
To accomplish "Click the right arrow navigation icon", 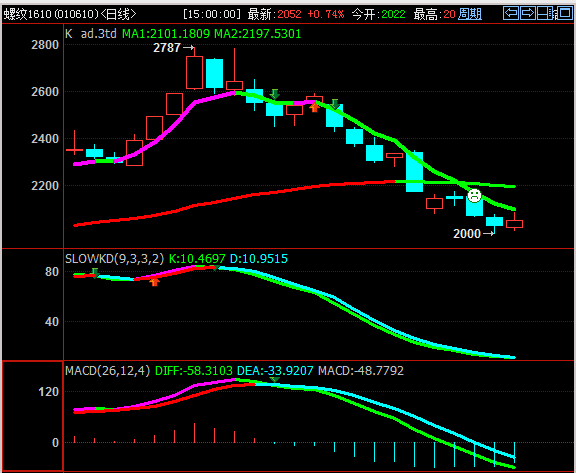I will pos(528,13).
